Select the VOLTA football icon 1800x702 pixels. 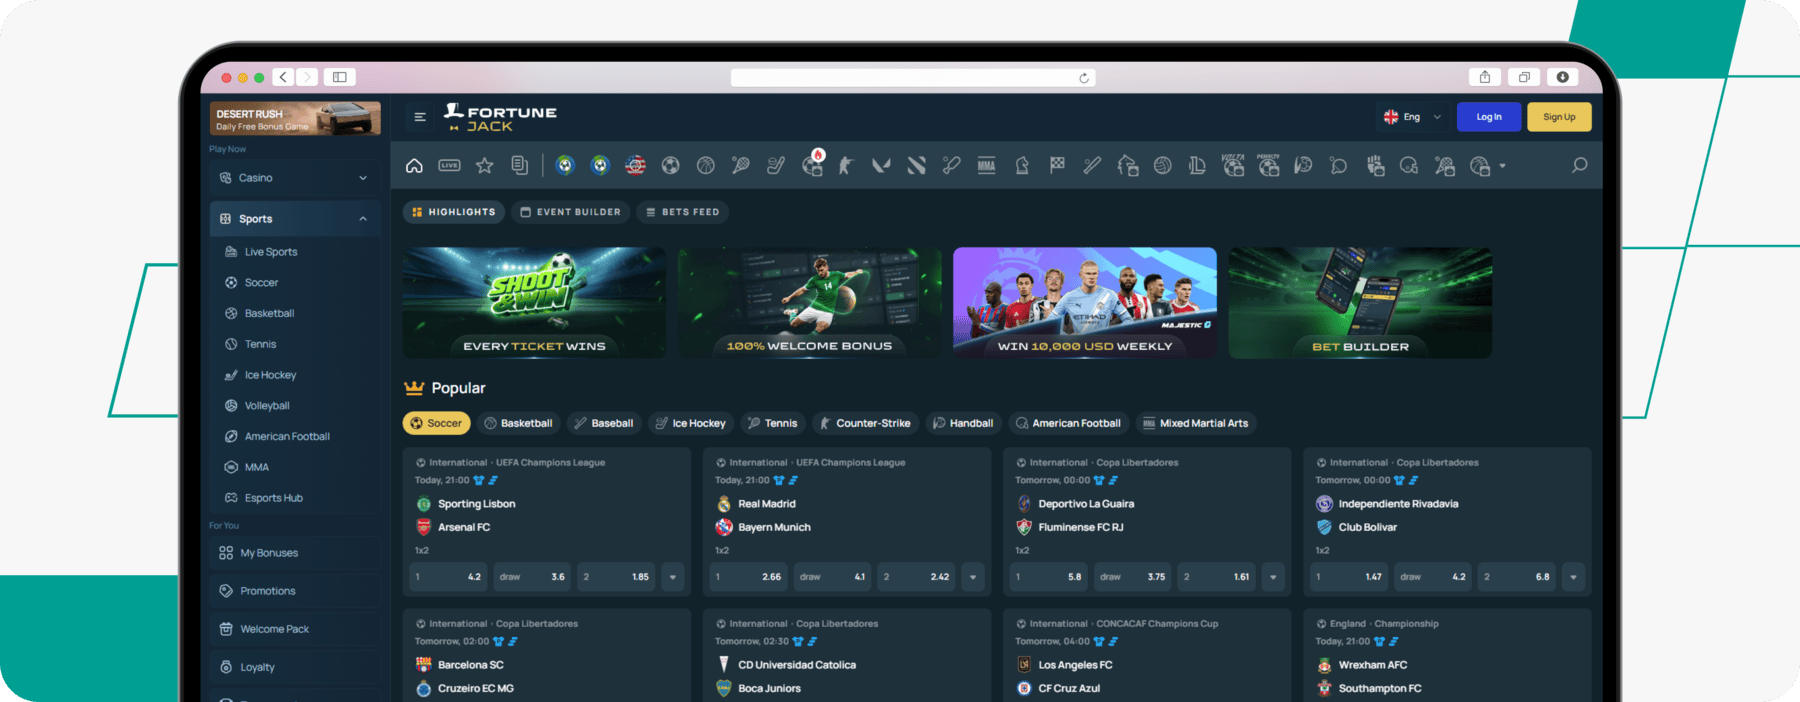click(x=1233, y=165)
